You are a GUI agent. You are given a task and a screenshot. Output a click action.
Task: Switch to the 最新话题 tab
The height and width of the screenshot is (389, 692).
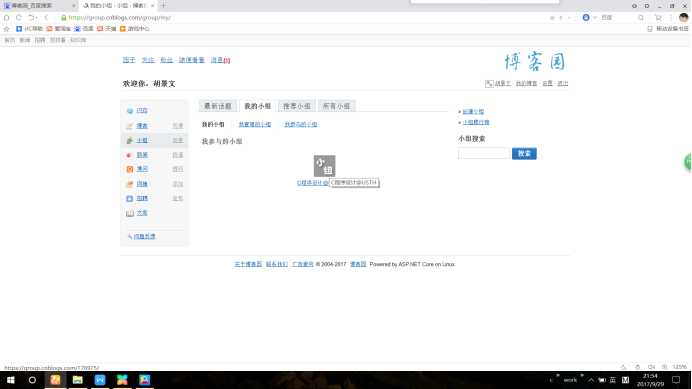click(218, 106)
